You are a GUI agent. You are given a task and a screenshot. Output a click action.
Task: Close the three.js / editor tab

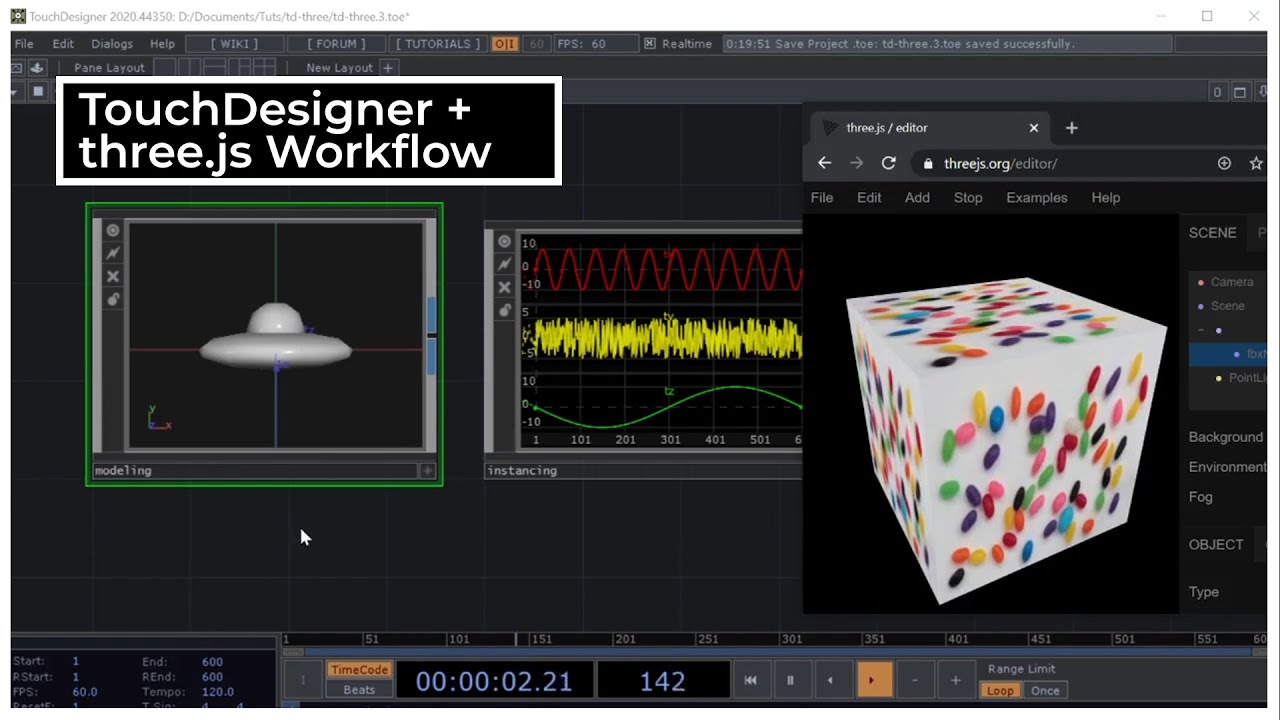pyautogui.click(x=1034, y=128)
